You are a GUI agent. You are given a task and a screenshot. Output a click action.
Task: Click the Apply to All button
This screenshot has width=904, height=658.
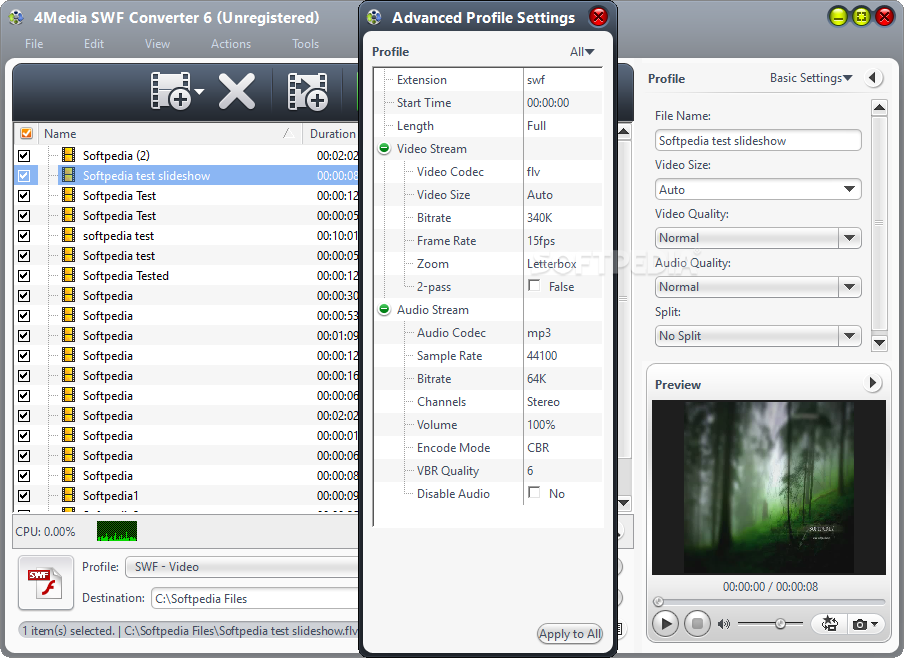point(570,634)
